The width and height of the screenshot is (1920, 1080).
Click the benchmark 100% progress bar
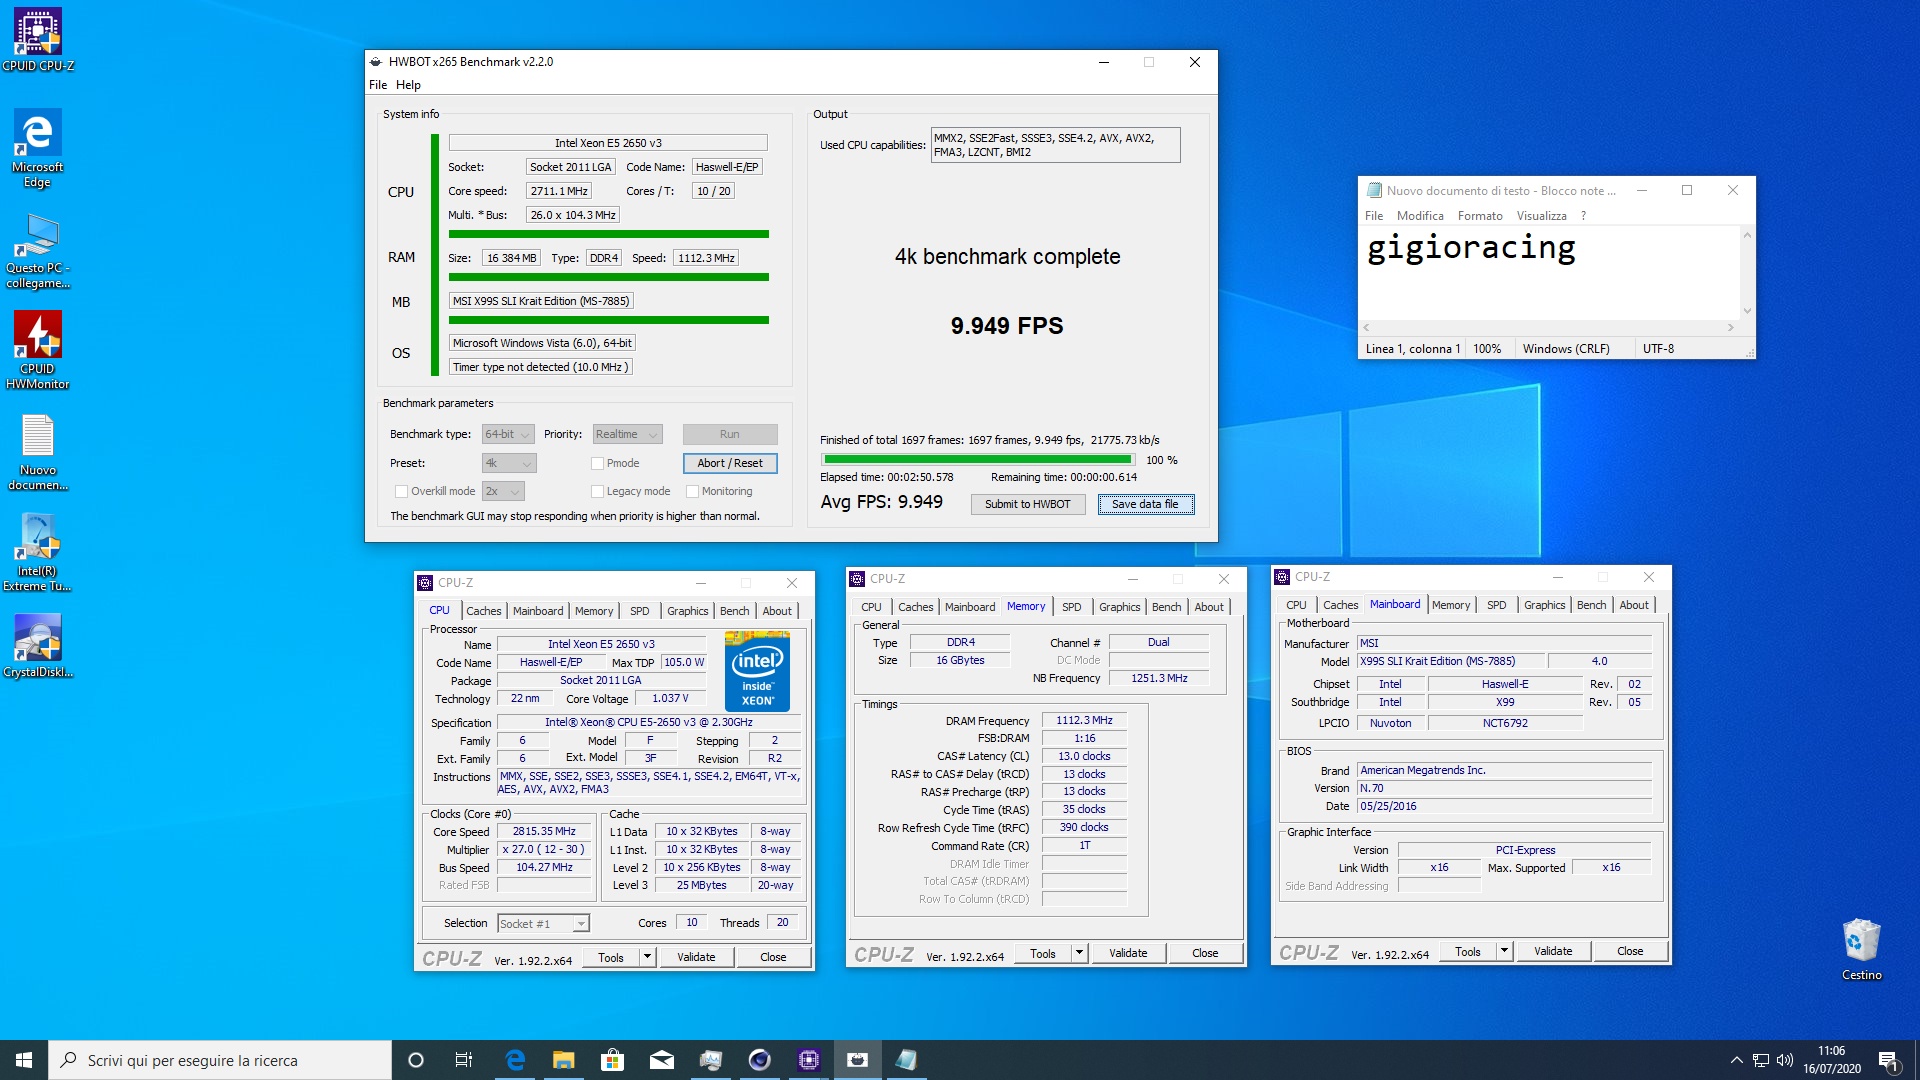click(x=977, y=460)
